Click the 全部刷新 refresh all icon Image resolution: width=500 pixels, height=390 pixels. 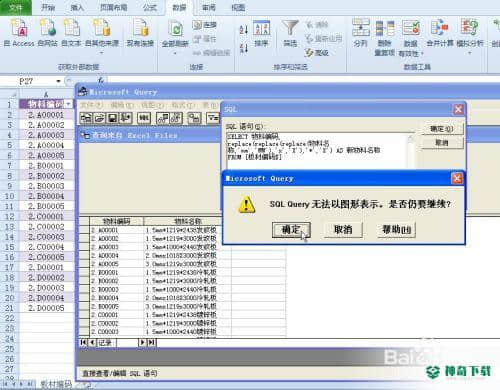pyautogui.click(x=175, y=28)
